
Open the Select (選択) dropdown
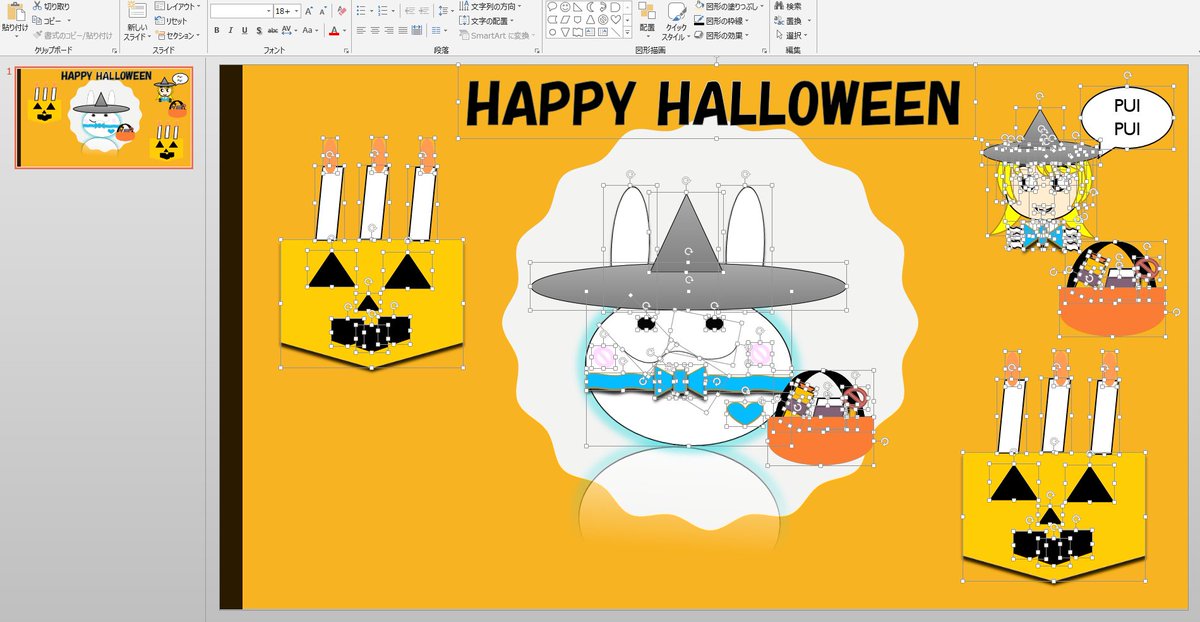pos(790,35)
